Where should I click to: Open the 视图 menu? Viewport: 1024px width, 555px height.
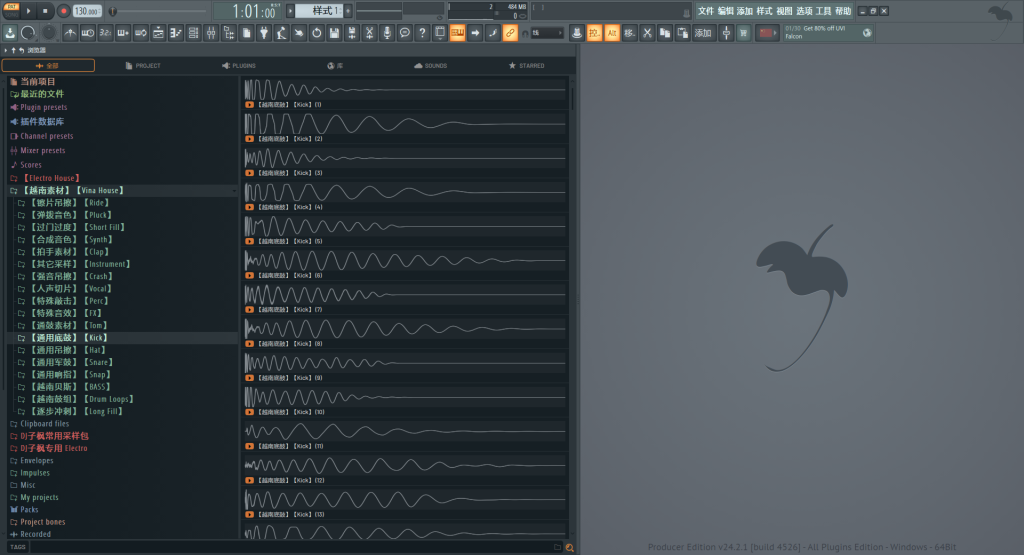click(x=784, y=11)
